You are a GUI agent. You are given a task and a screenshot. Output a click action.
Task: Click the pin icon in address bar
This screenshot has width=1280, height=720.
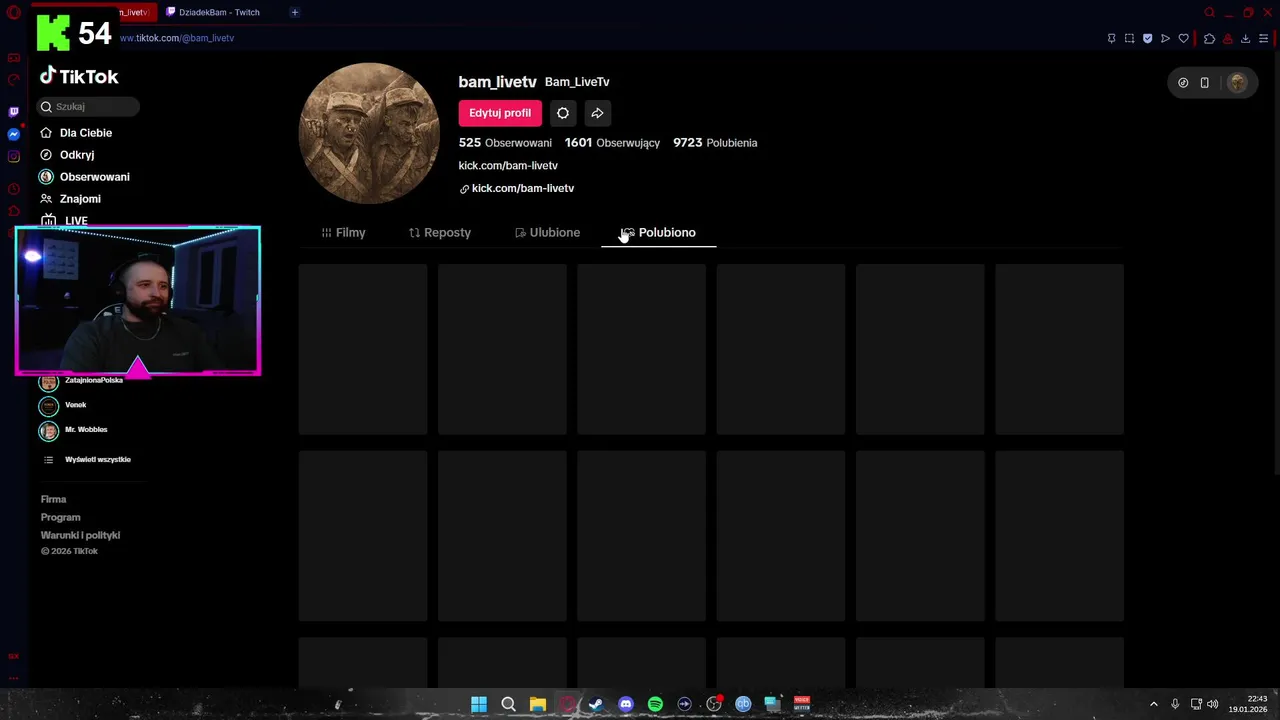[1111, 38]
